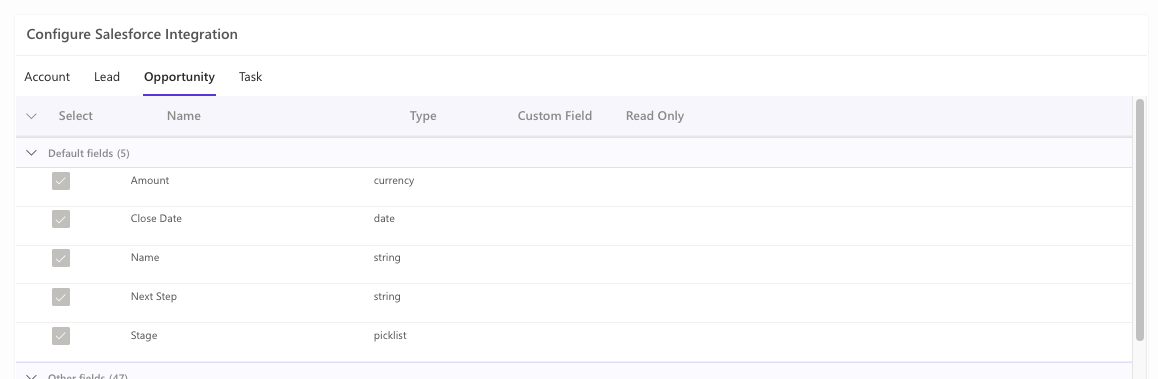Click the Configure Salesforce Integration title
The width and height of the screenshot is (1158, 379).
pos(132,35)
